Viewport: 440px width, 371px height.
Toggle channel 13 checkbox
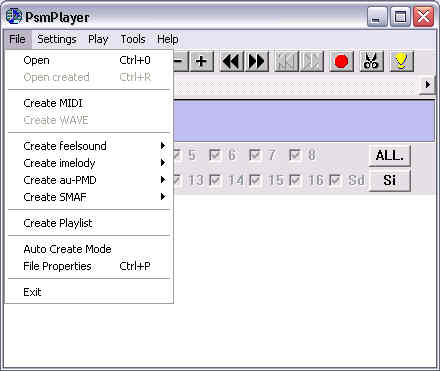(177, 180)
